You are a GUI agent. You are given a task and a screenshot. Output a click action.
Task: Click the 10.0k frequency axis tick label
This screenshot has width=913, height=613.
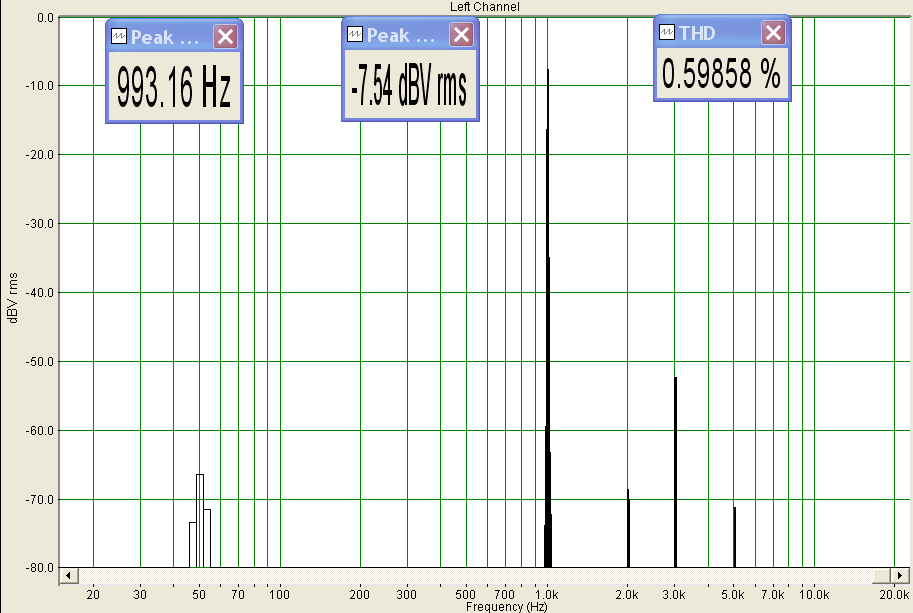[814, 595]
